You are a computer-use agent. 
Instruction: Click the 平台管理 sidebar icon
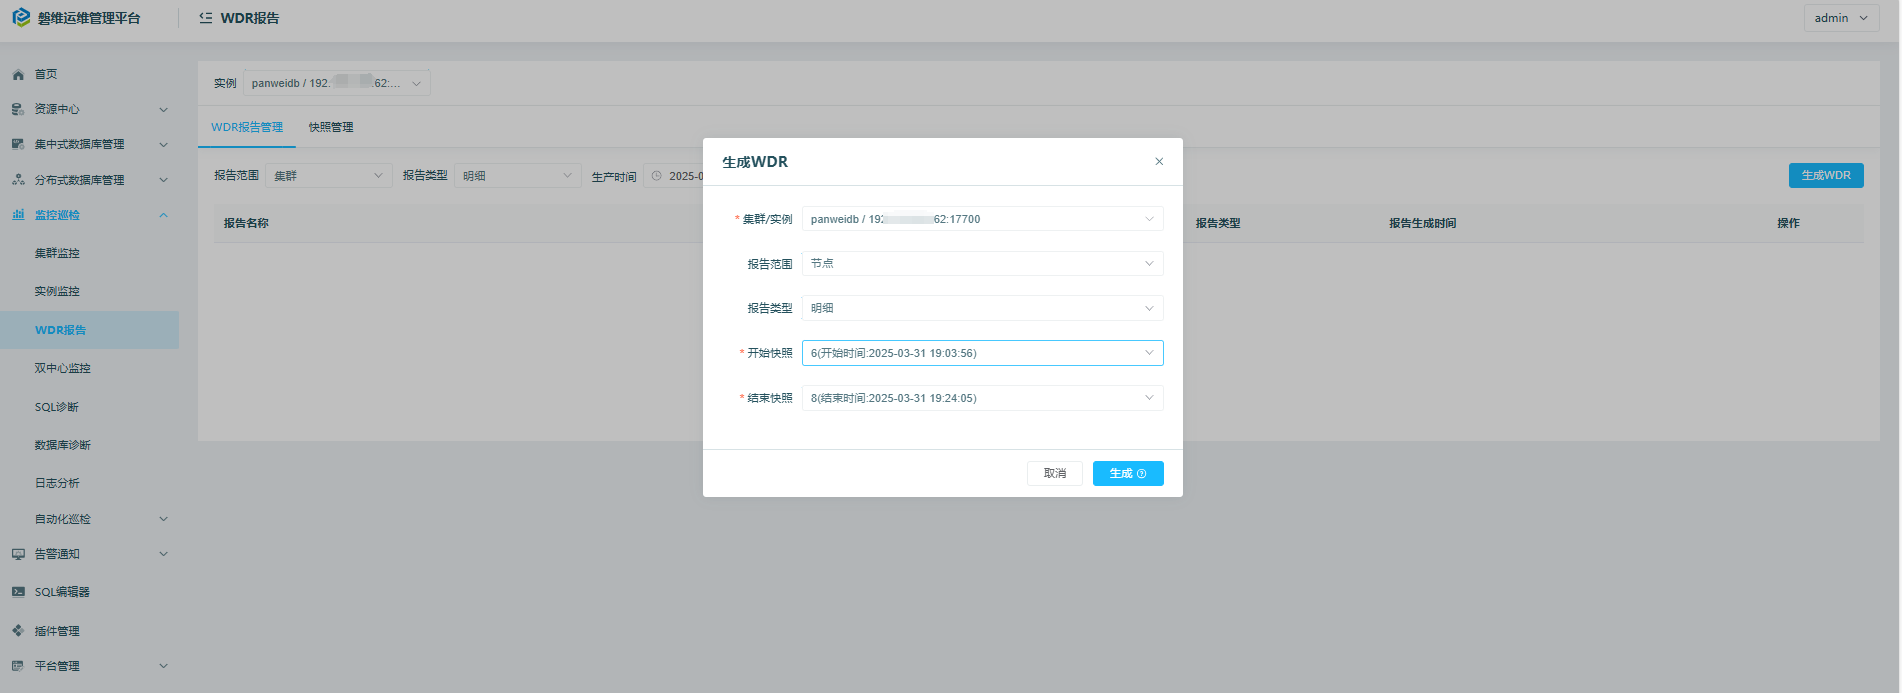18,666
